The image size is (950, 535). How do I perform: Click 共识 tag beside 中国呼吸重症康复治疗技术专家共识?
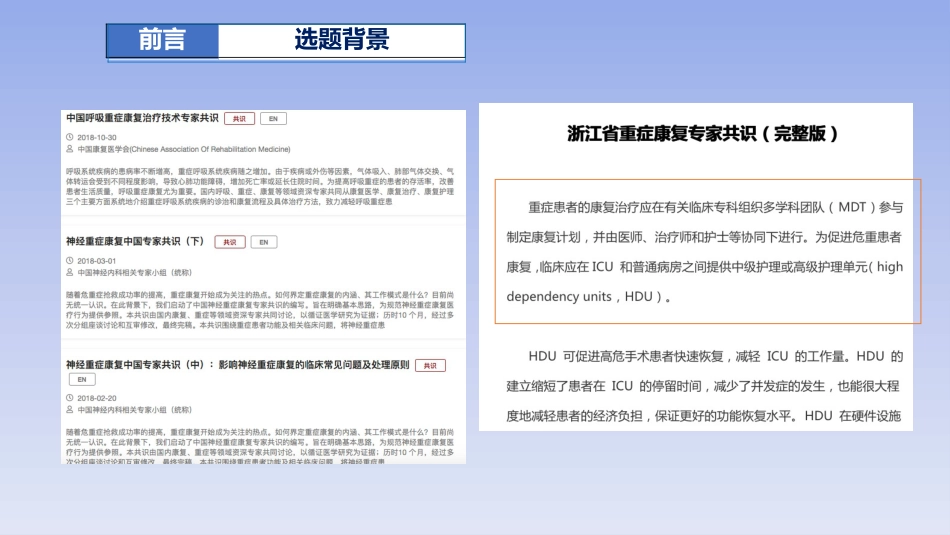tap(239, 119)
